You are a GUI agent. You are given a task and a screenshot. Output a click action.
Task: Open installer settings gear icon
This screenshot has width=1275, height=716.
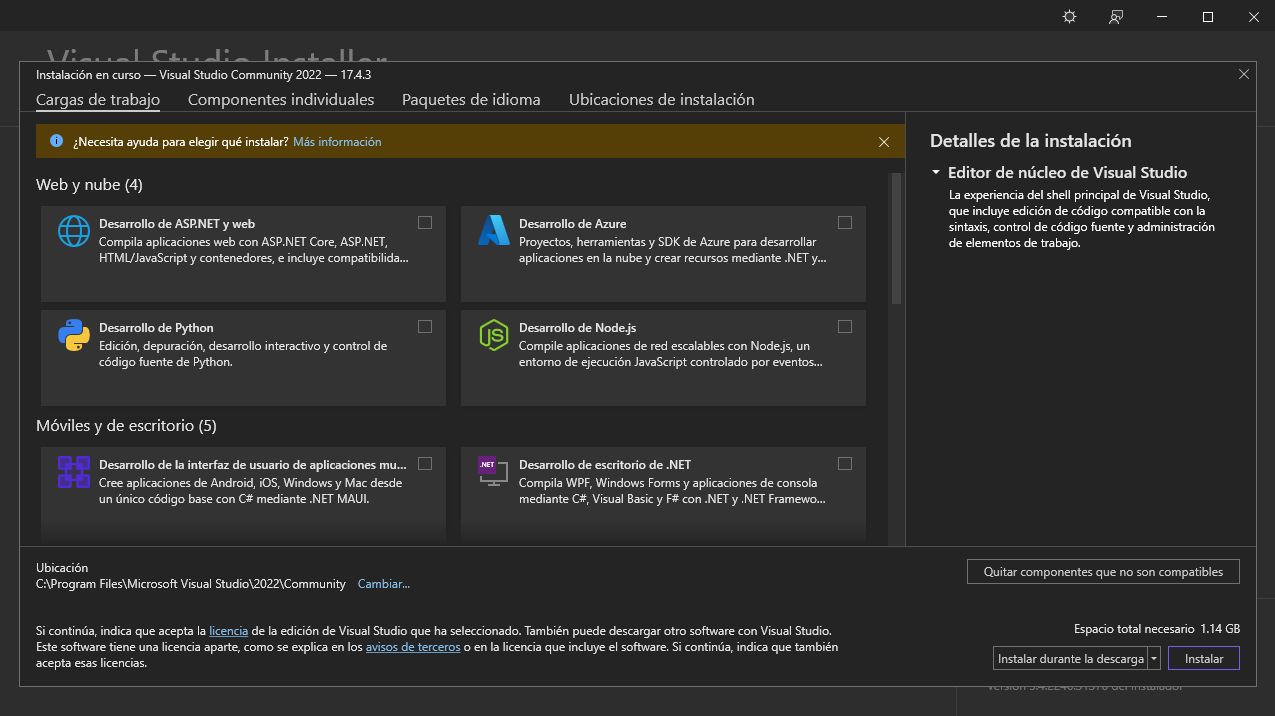coord(1069,17)
